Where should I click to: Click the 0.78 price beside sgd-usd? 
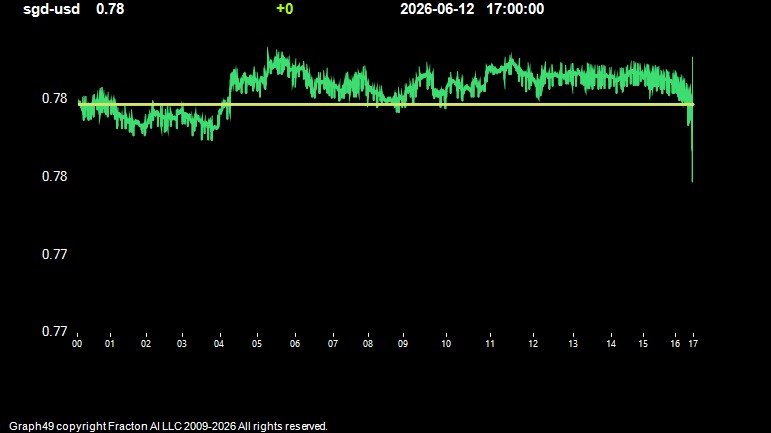(110, 9)
